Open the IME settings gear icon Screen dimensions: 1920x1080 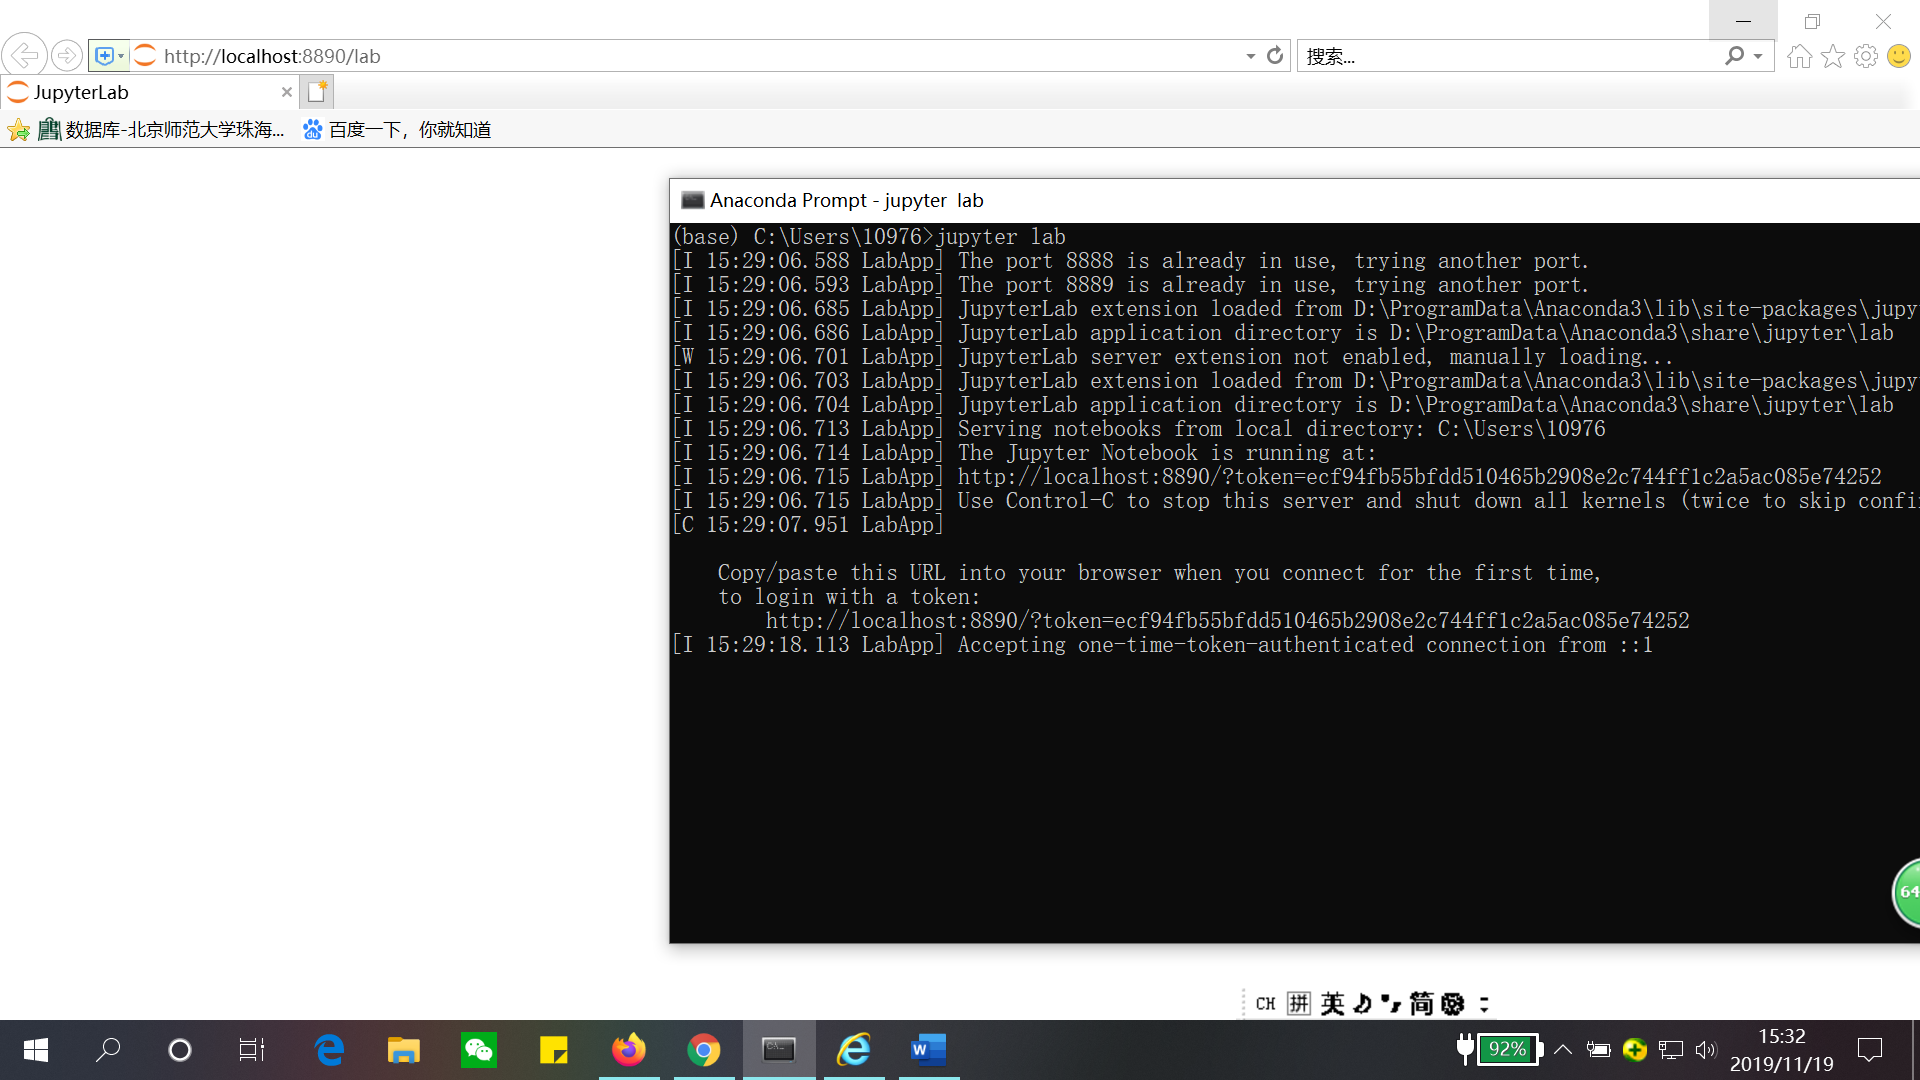coord(1453,1003)
